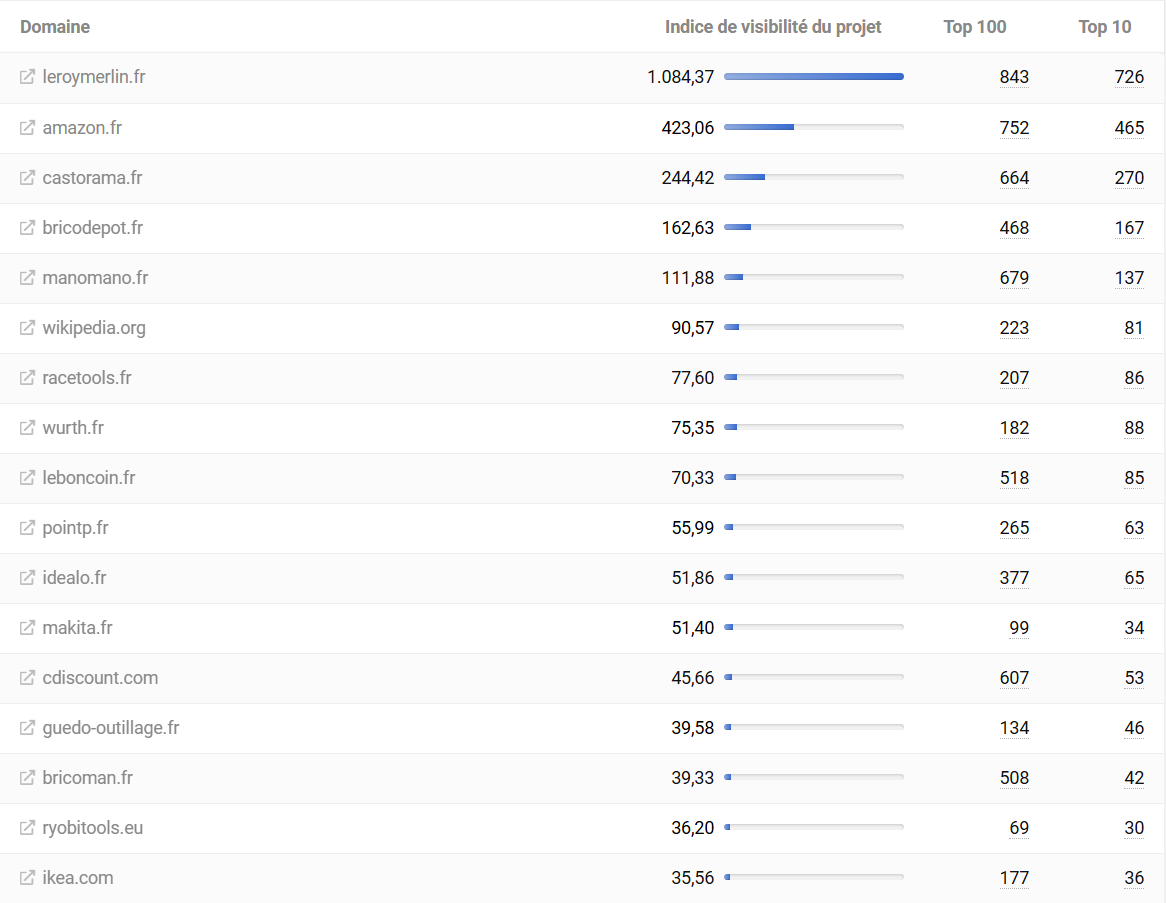Click external link icon beside leboncoin.fr
The width and height of the screenshot is (1166, 903).
point(28,478)
